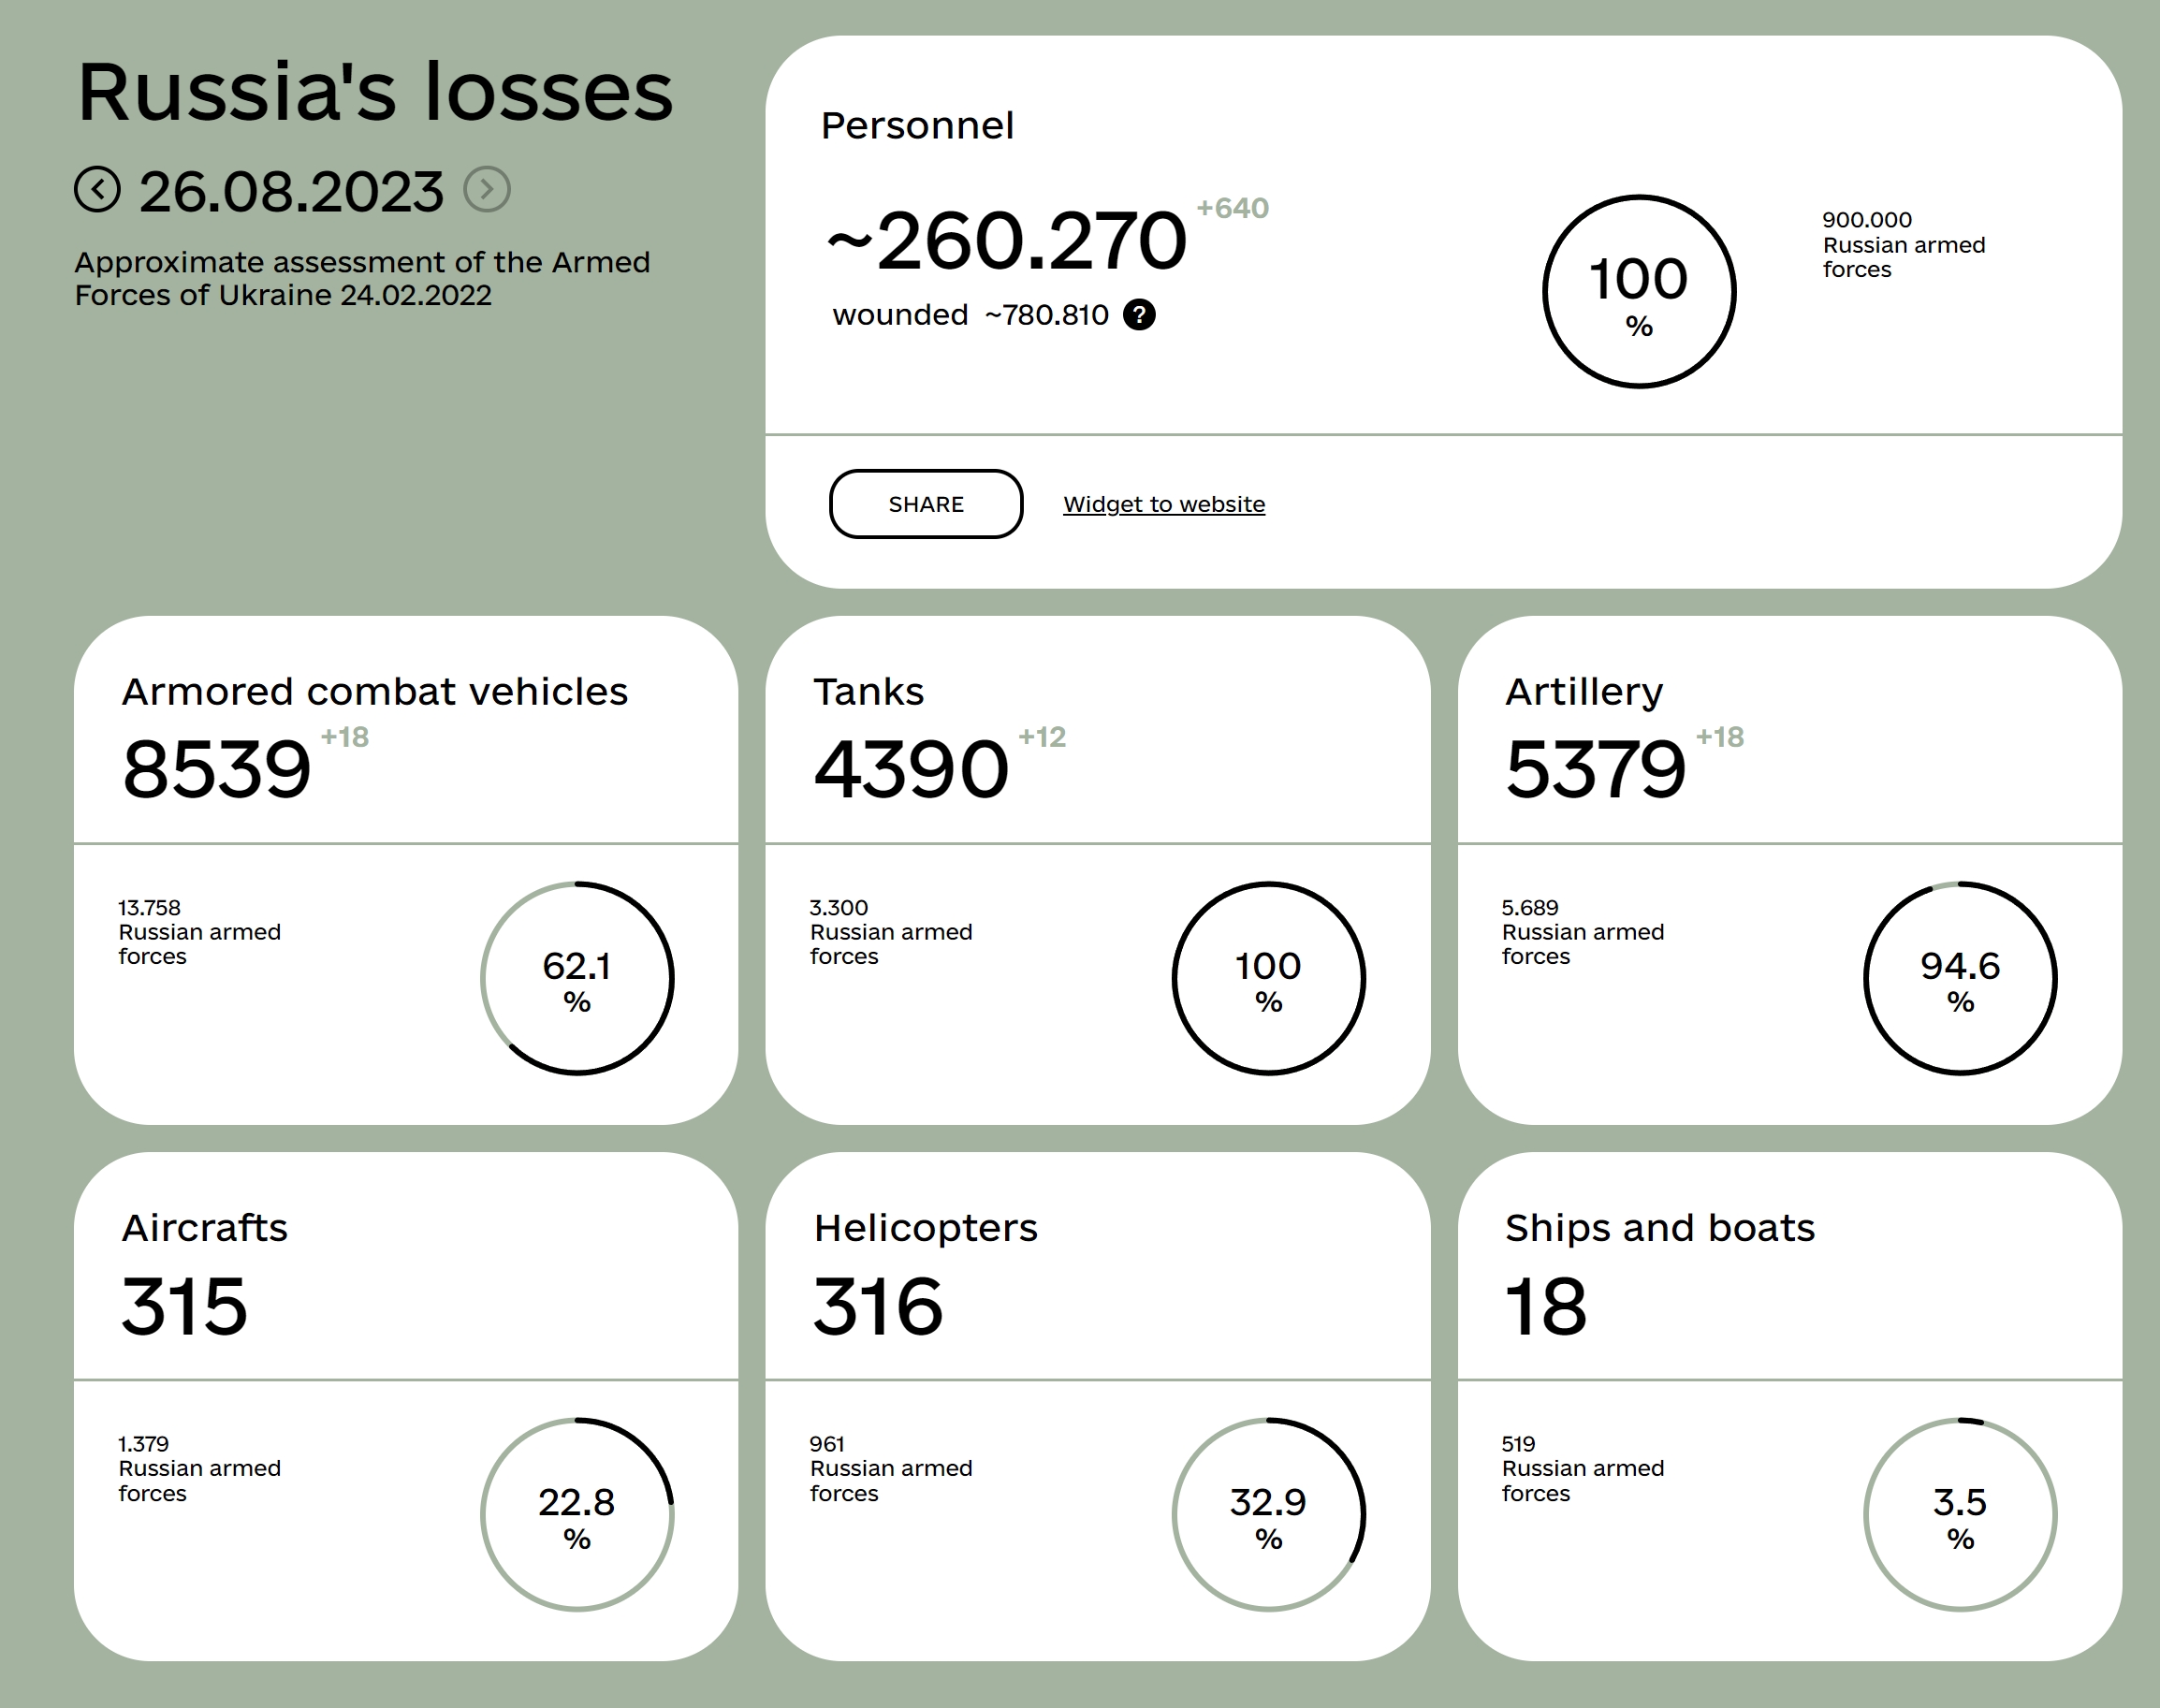Viewport: 2160px width, 1708px height.
Task: Click the date 26.08.2023
Action: coord(291,191)
